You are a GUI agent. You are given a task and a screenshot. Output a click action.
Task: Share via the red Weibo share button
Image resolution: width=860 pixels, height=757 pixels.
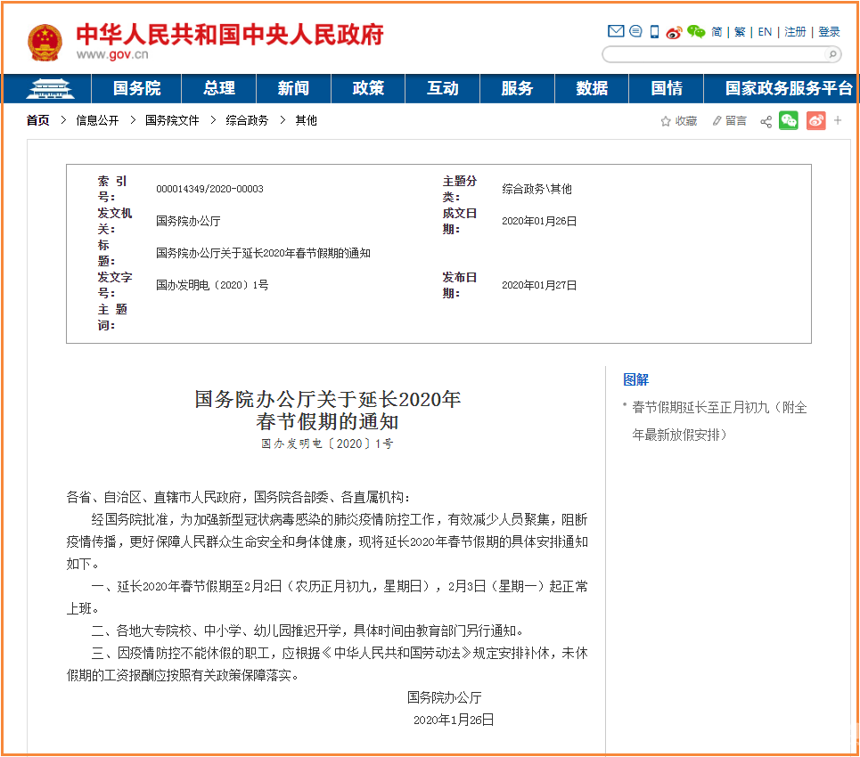tap(816, 121)
